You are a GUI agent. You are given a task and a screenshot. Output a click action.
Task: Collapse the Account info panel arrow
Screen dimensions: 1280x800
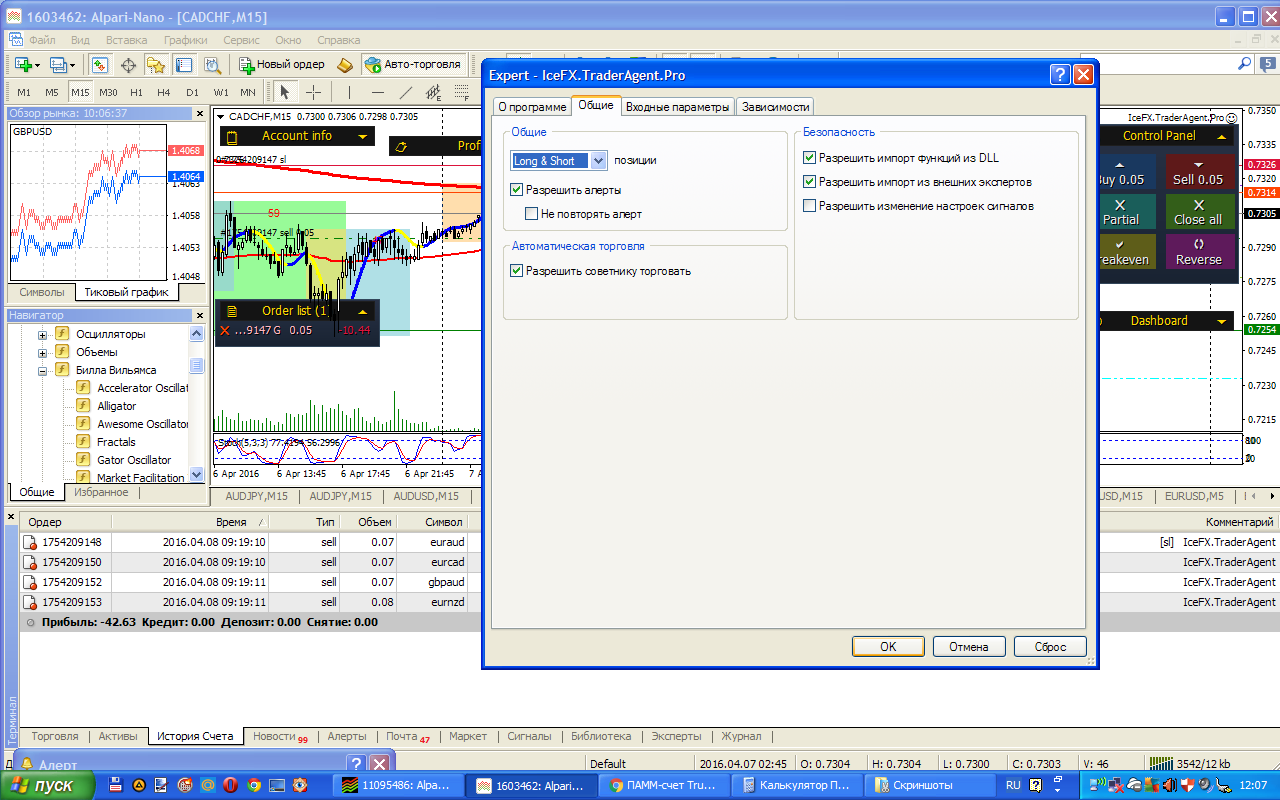coord(362,137)
